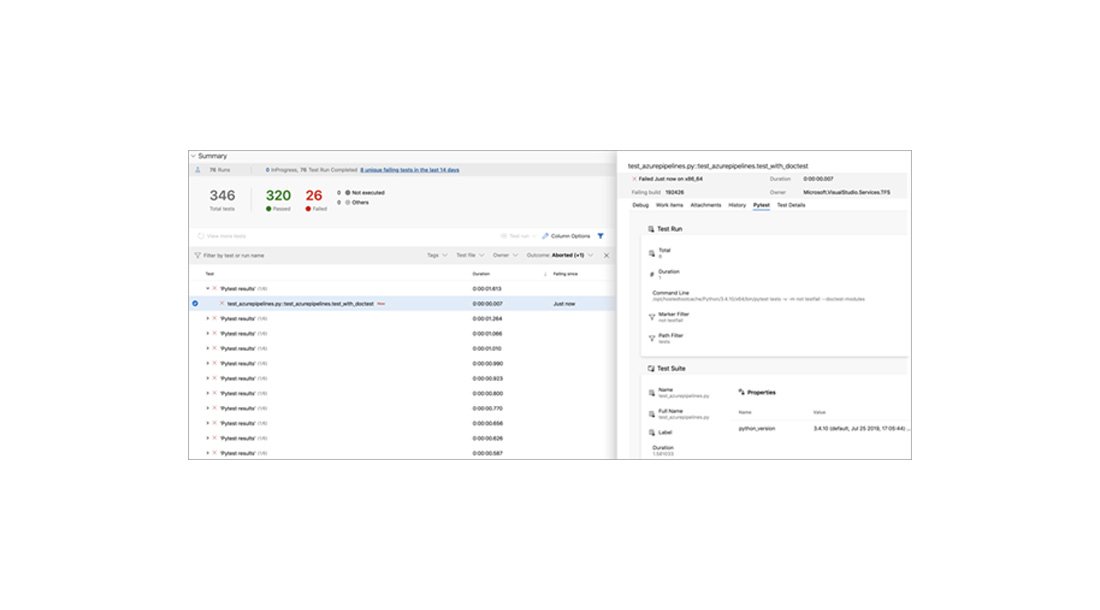The width and height of the screenshot is (1100, 610).
Task: Uncheck the selected test_with_doctest row
Action: coord(195,303)
